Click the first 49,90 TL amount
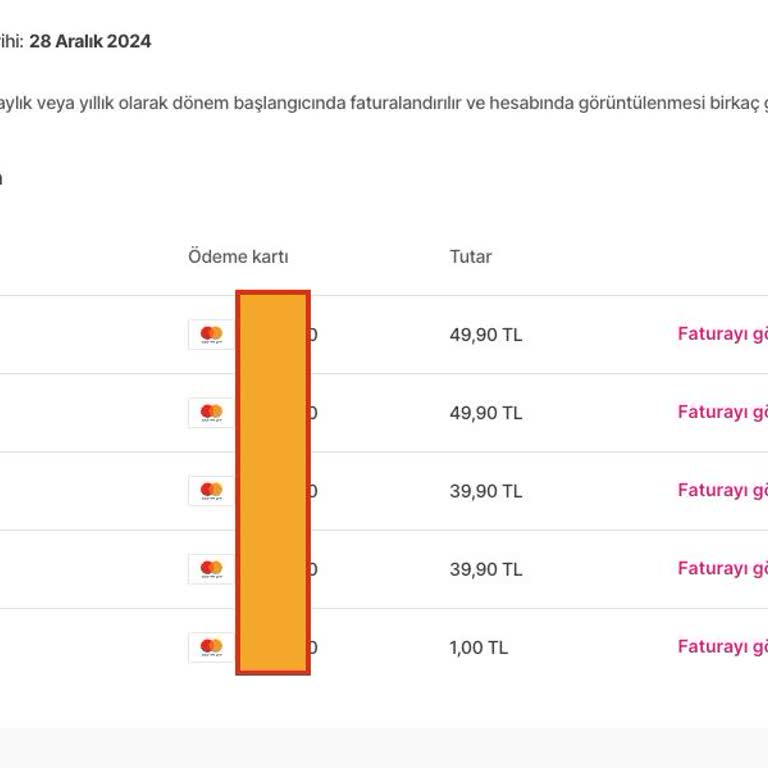This screenshot has width=768, height=768. click(x=485, y=335)
